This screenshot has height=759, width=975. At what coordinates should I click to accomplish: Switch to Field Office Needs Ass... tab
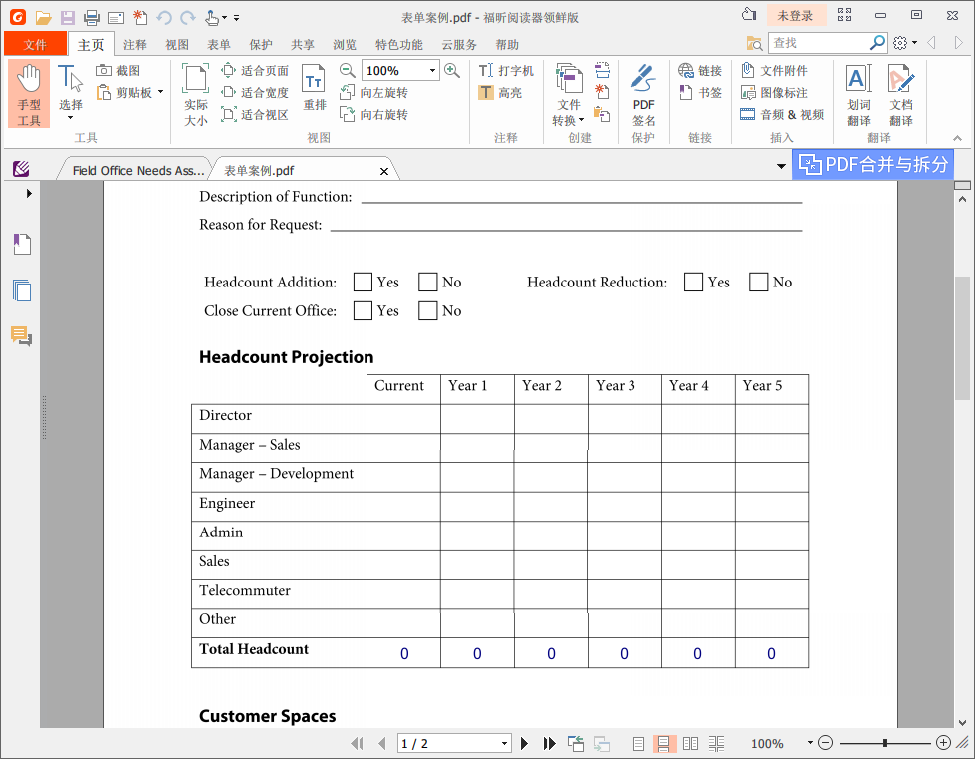click(x=137, y=171)
